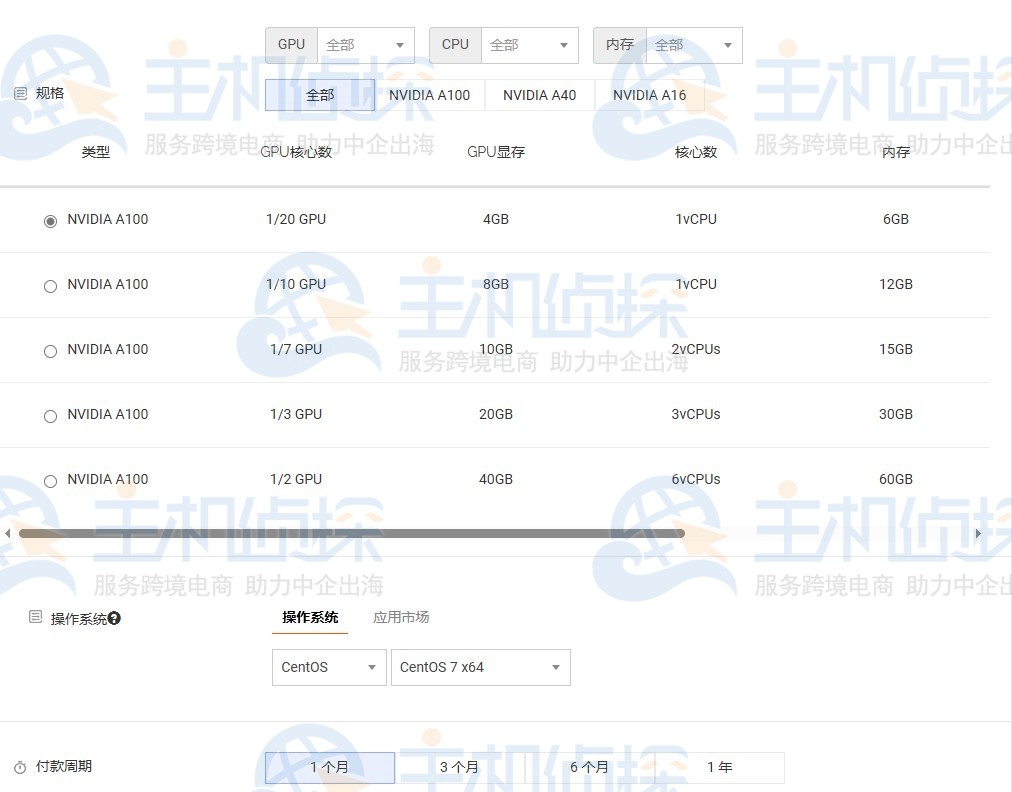This screenshot has height=792, width=1012.
Task: Open the help question-mark icon near 操作系统
Action: pos(113,618)
